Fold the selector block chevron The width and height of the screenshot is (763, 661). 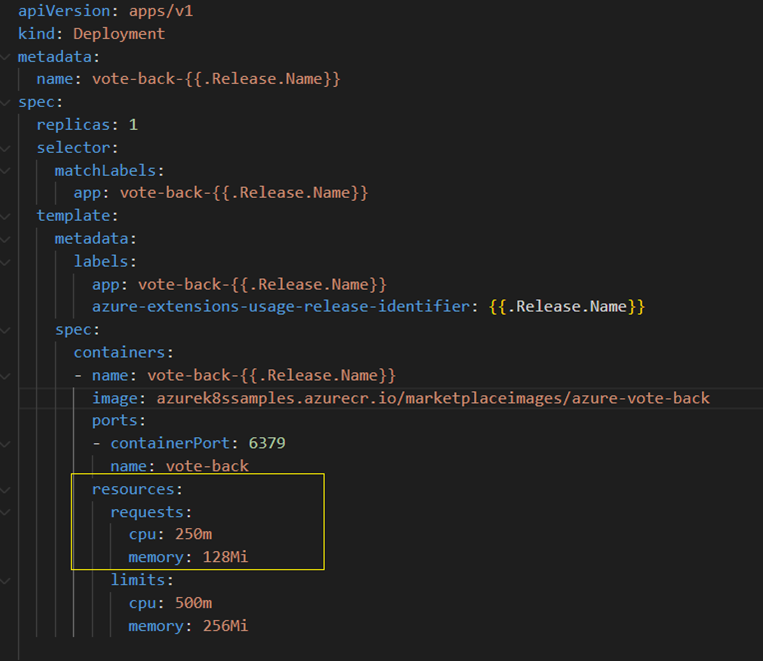[x=5, y=148]
